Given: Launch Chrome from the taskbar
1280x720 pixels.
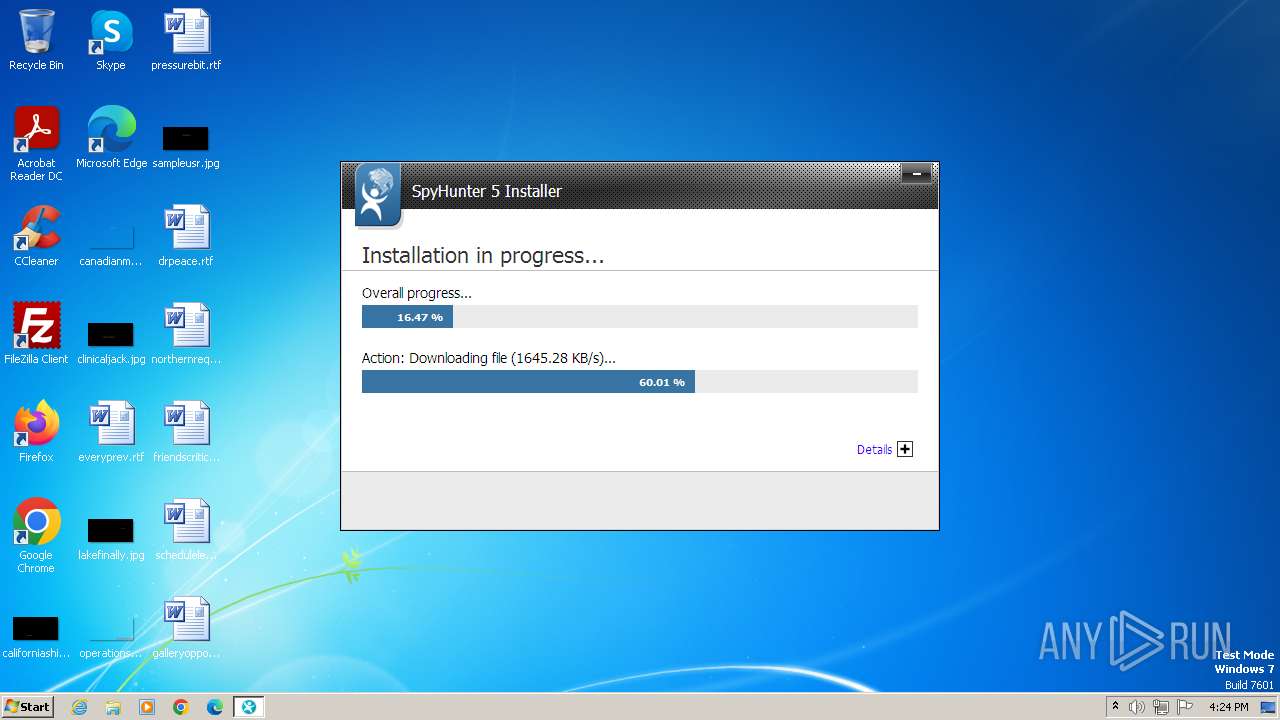Looking at the screenshot, I should (181, 707).
